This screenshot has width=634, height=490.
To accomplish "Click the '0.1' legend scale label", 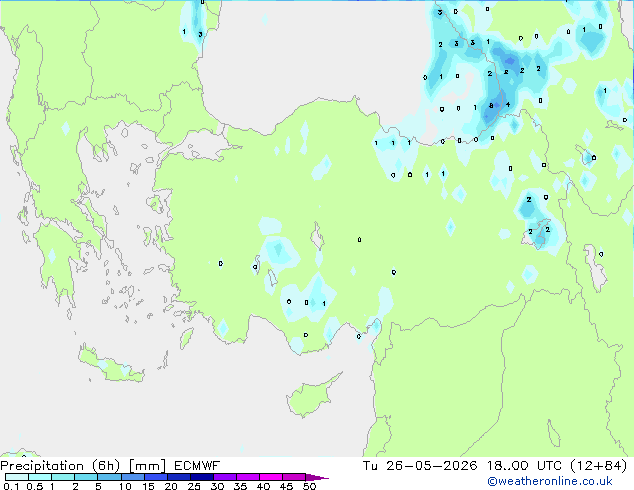I will click(x=11, y=486).
